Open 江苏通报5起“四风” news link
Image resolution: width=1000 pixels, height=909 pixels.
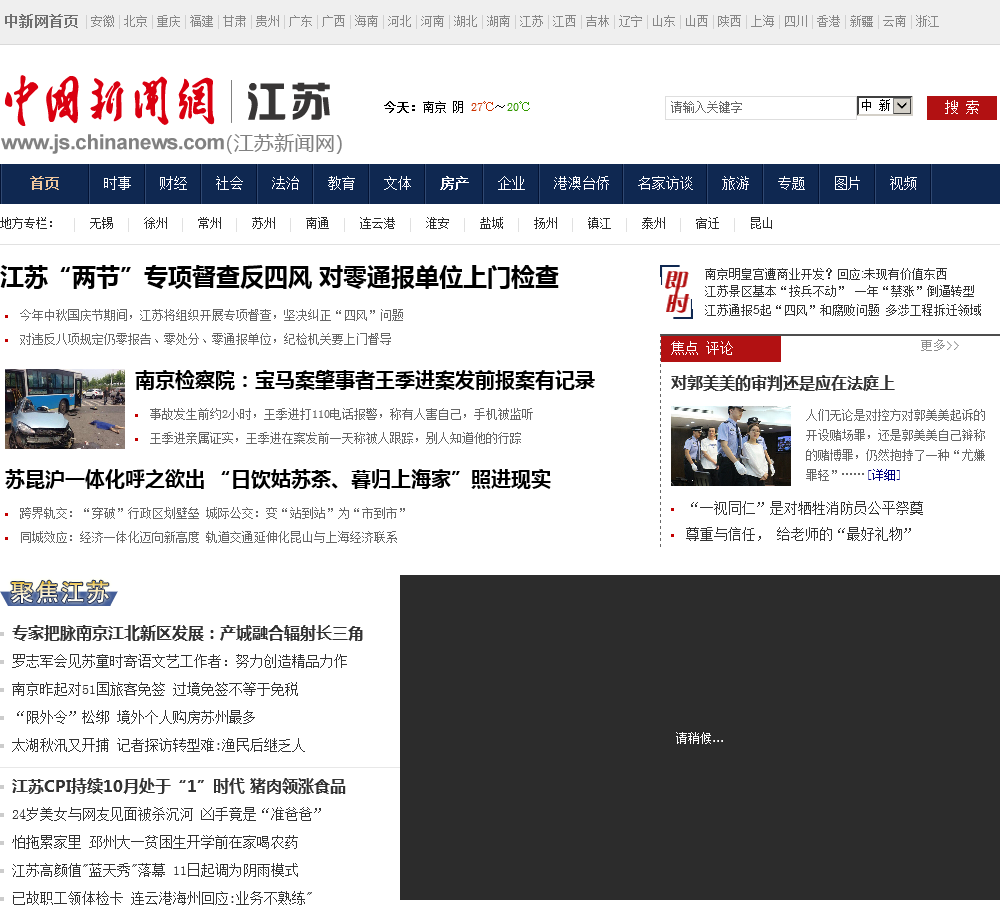[842, 310]
